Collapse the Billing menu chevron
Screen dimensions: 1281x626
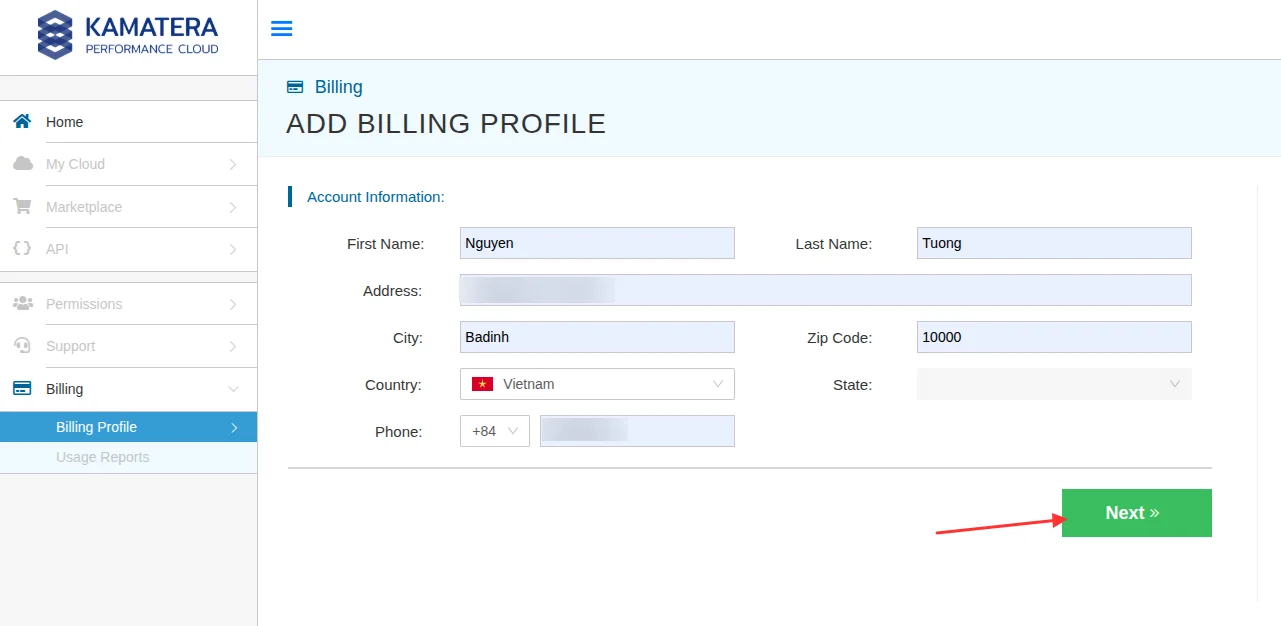(233, 389)
